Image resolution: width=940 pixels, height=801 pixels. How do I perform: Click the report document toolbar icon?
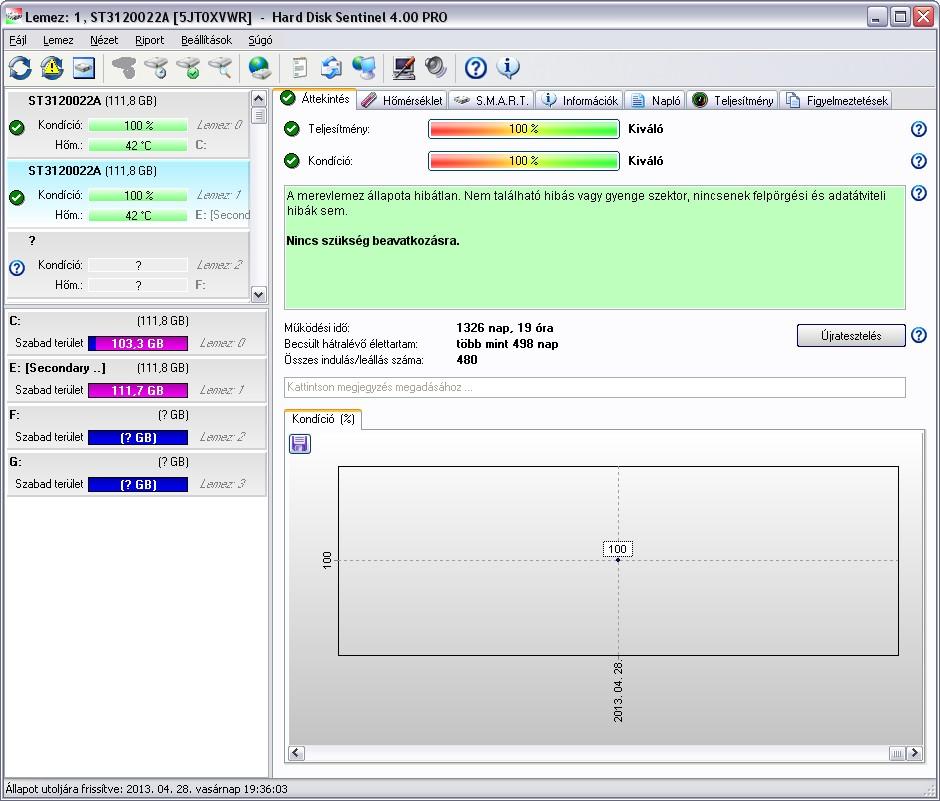pyautogui.click(x=299, y=68)
